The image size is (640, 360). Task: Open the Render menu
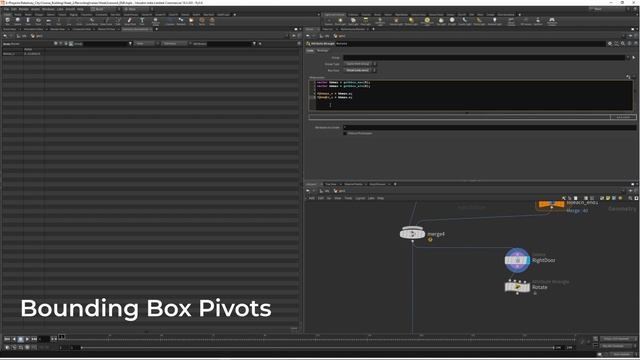click(x=24, y=9)
